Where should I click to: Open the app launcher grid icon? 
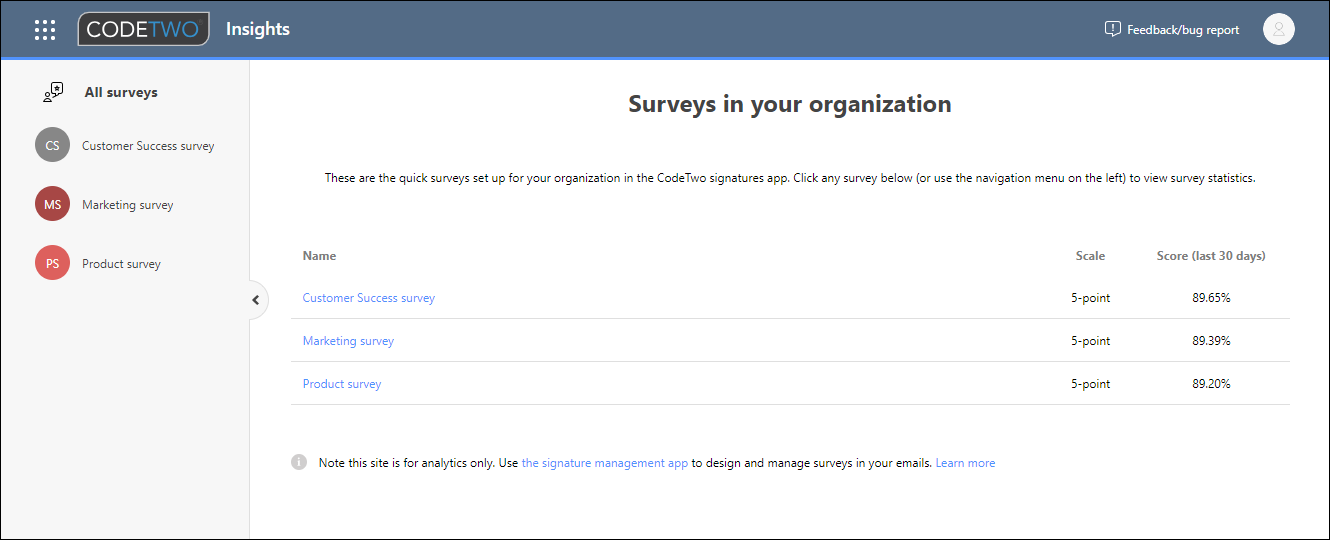45,30
